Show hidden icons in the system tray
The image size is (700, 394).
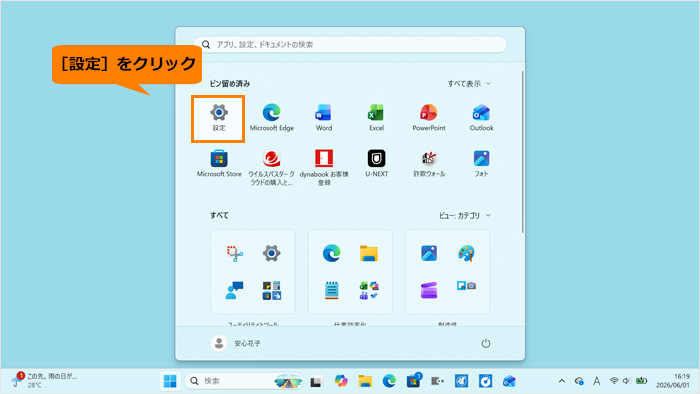point(562,381)
